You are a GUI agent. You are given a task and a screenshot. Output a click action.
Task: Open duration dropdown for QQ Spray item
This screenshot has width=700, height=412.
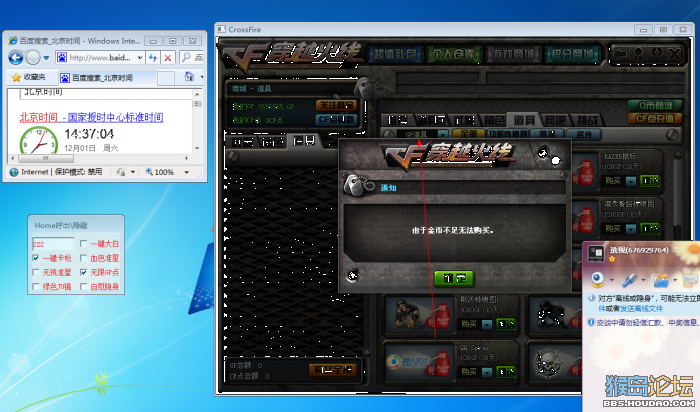[487, 371]
